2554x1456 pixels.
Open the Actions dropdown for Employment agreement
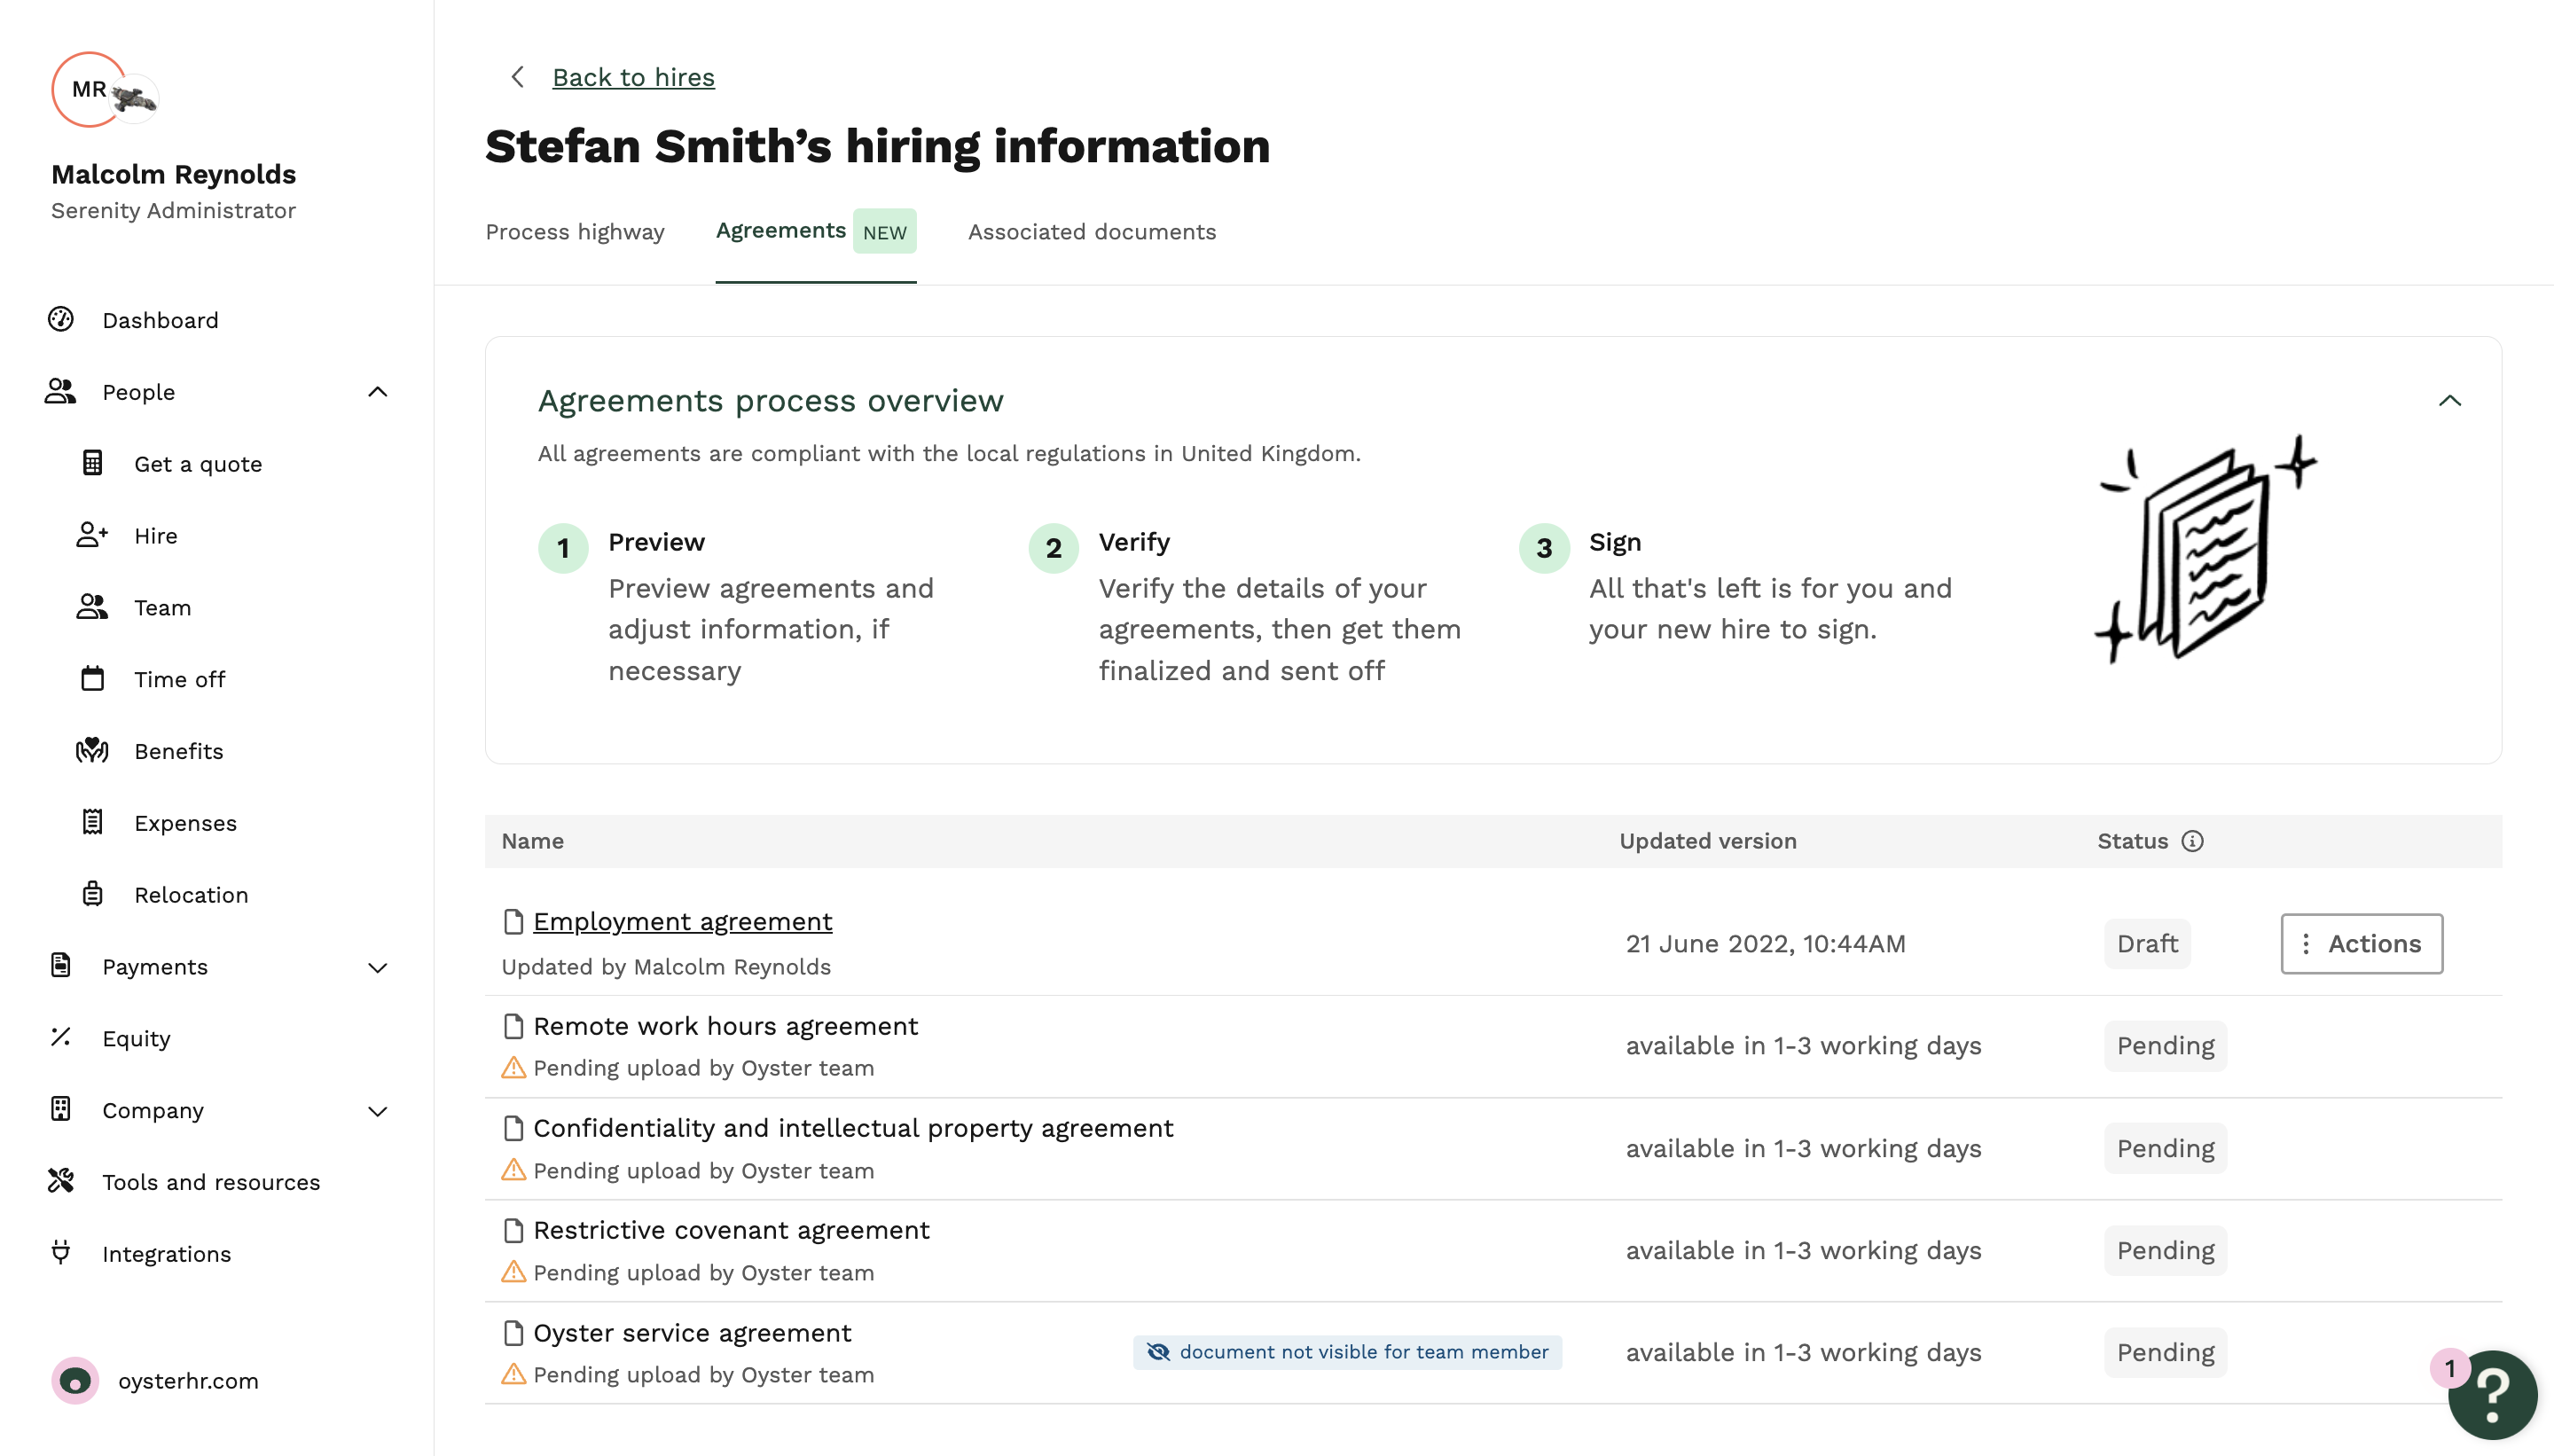[2361, 943]
